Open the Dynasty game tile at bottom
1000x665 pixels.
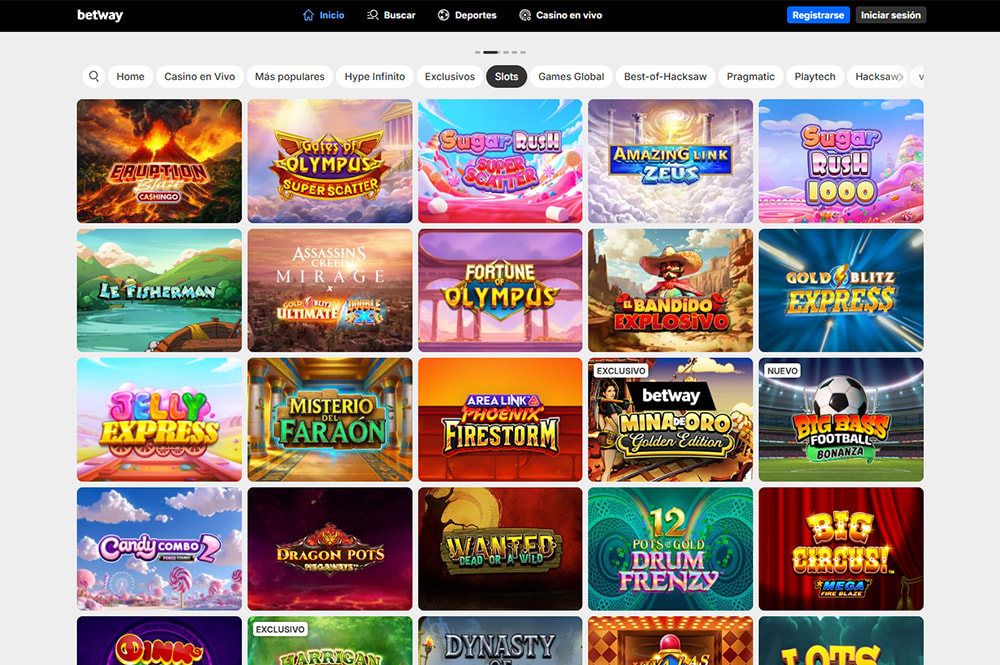click(x=500, y=641)
